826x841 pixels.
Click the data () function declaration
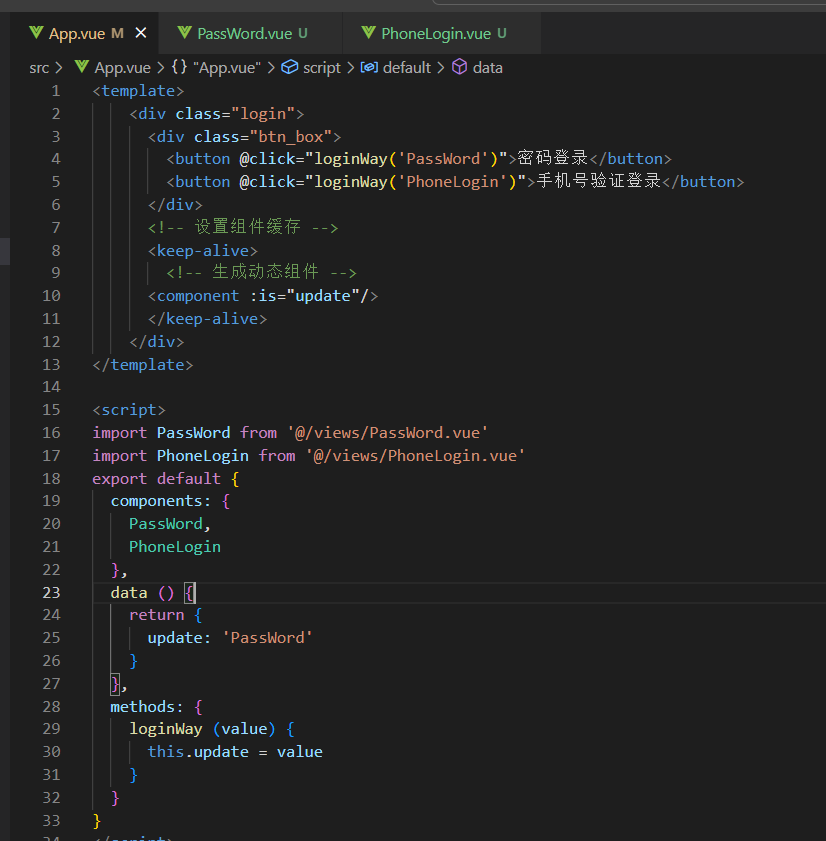[x=152, y=593]
